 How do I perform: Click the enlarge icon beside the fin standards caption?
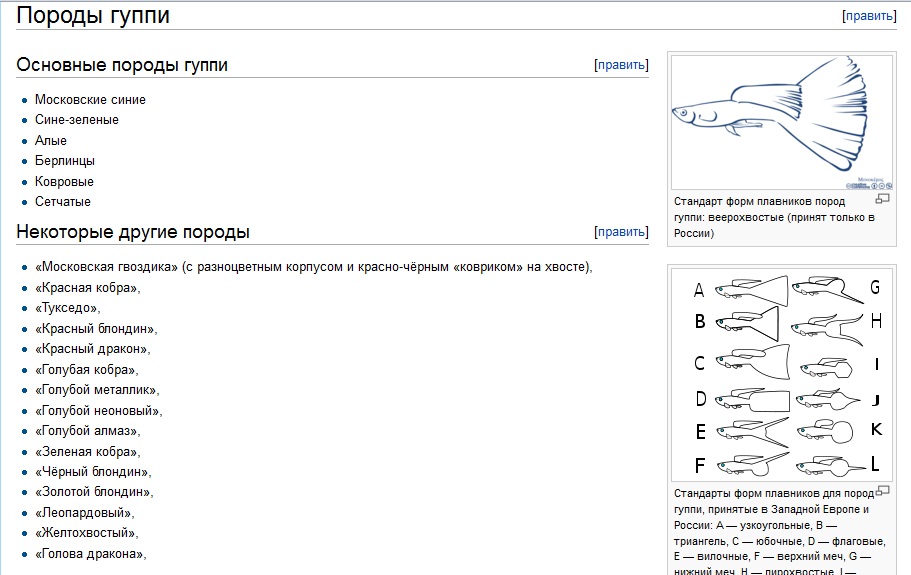(x=882, y=492)
